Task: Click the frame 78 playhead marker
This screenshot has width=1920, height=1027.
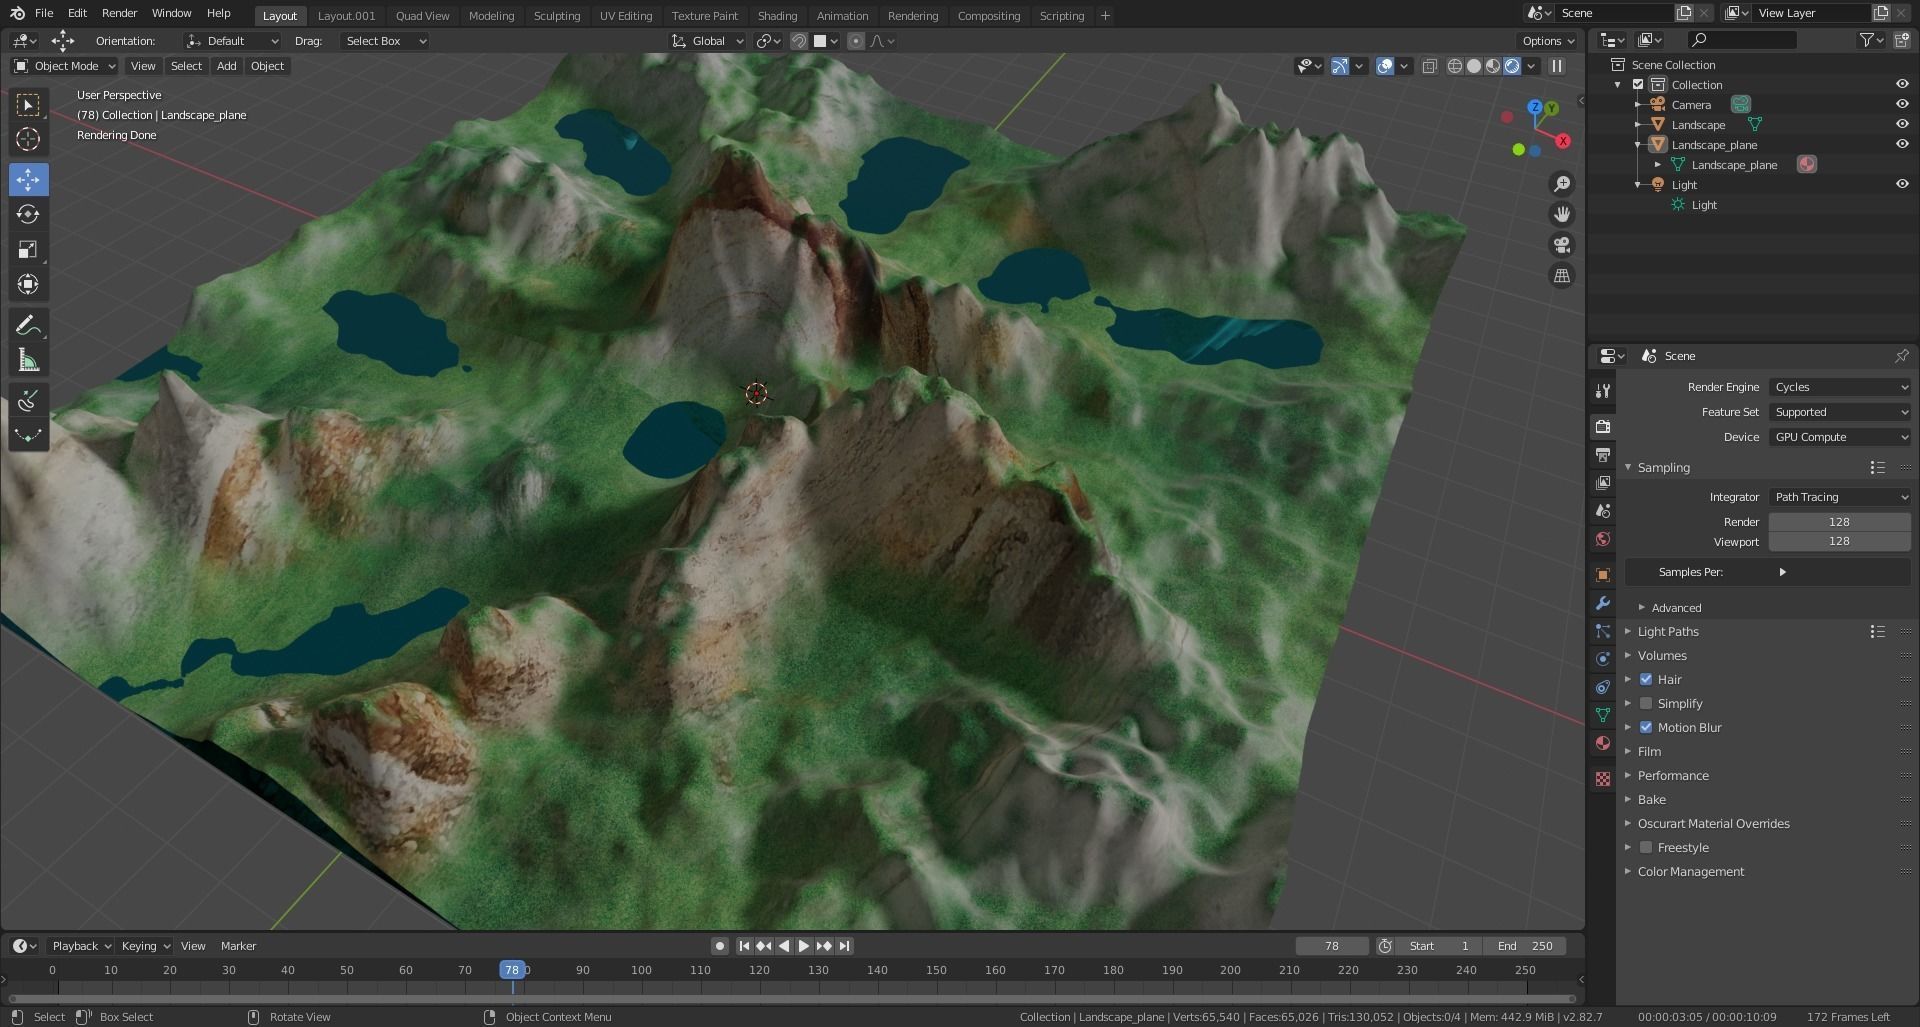Action: coord(512,970)
